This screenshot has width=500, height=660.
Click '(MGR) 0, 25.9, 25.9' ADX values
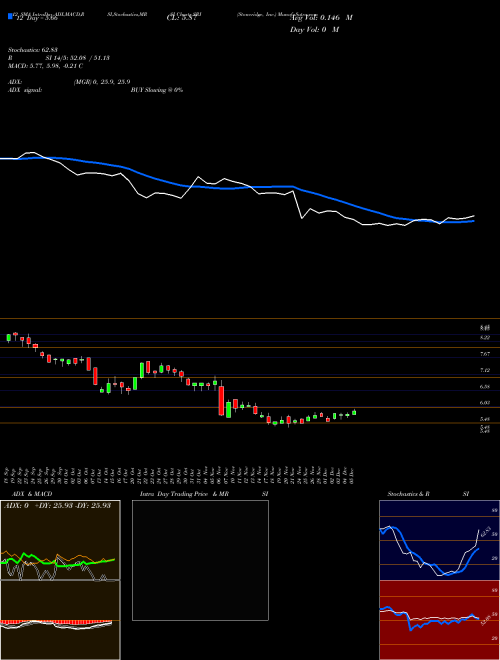click(102, 82)
